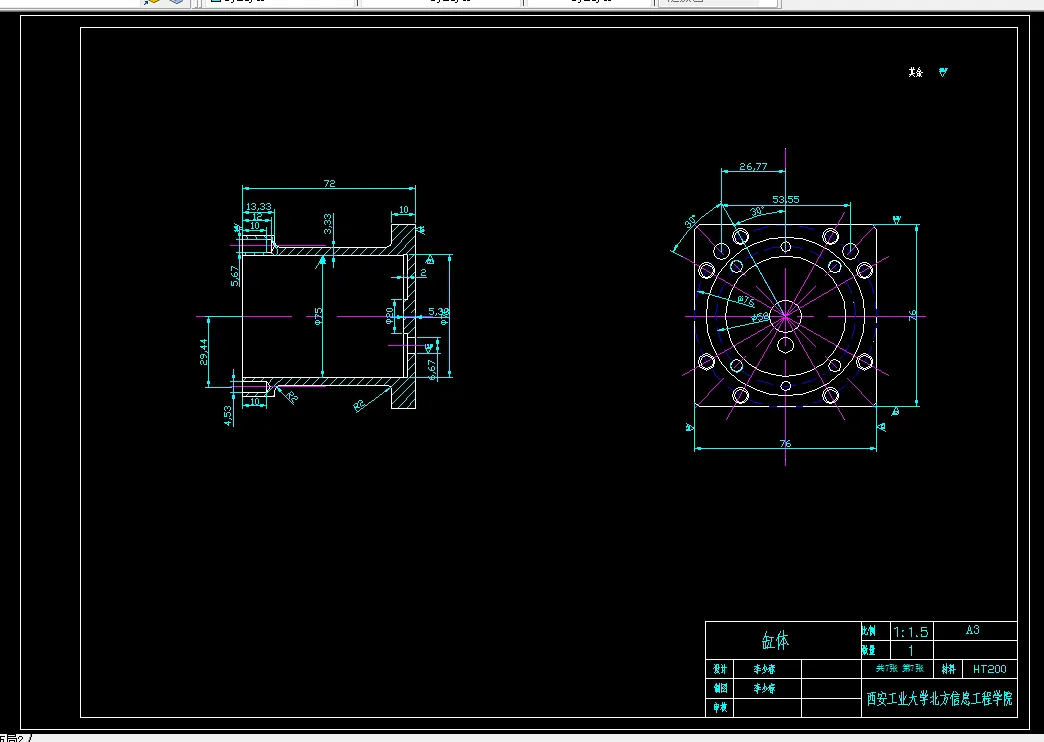
Task: Select the φ20 diameter dimension
Action: [x=390, y=316]
